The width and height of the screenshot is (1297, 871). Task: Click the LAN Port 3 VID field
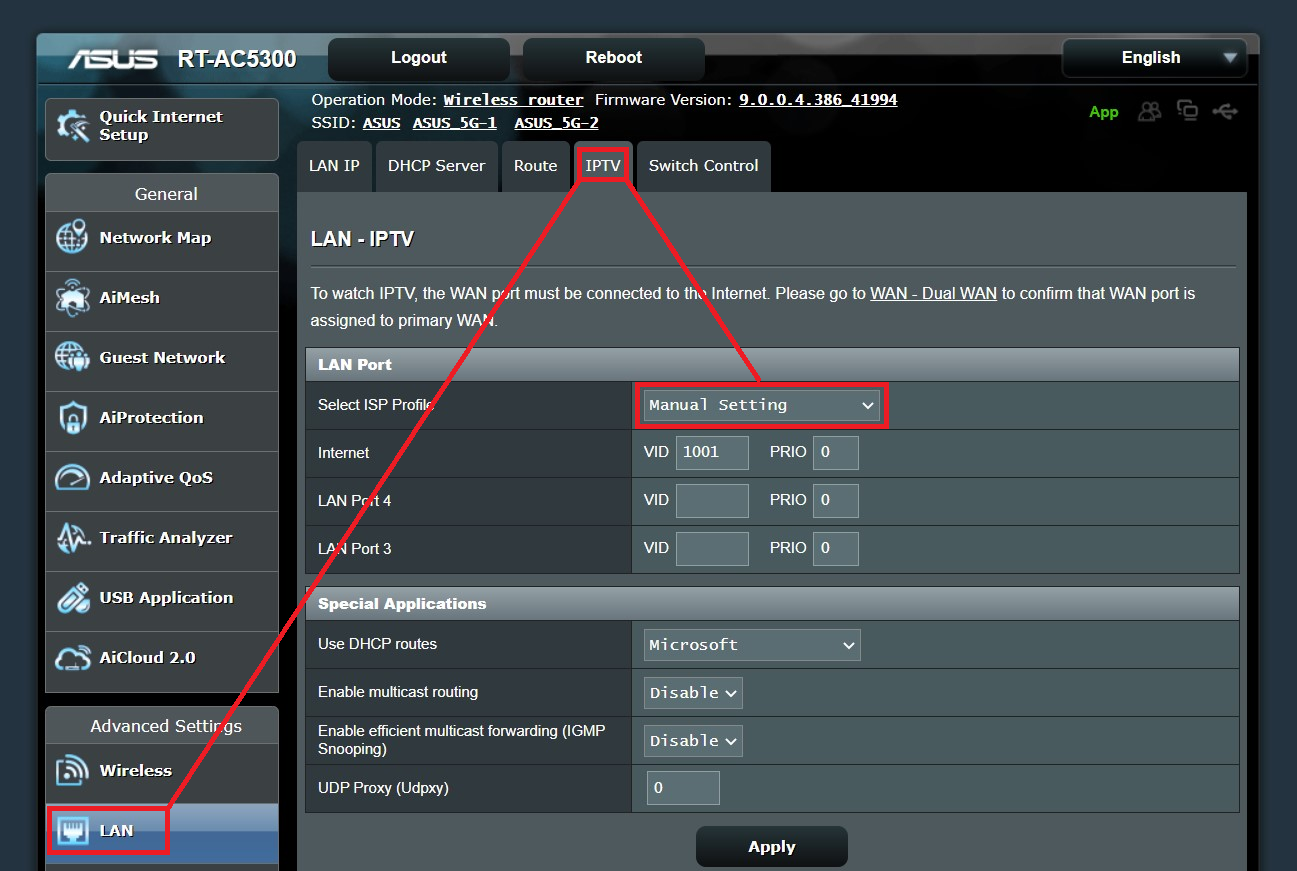712,548
